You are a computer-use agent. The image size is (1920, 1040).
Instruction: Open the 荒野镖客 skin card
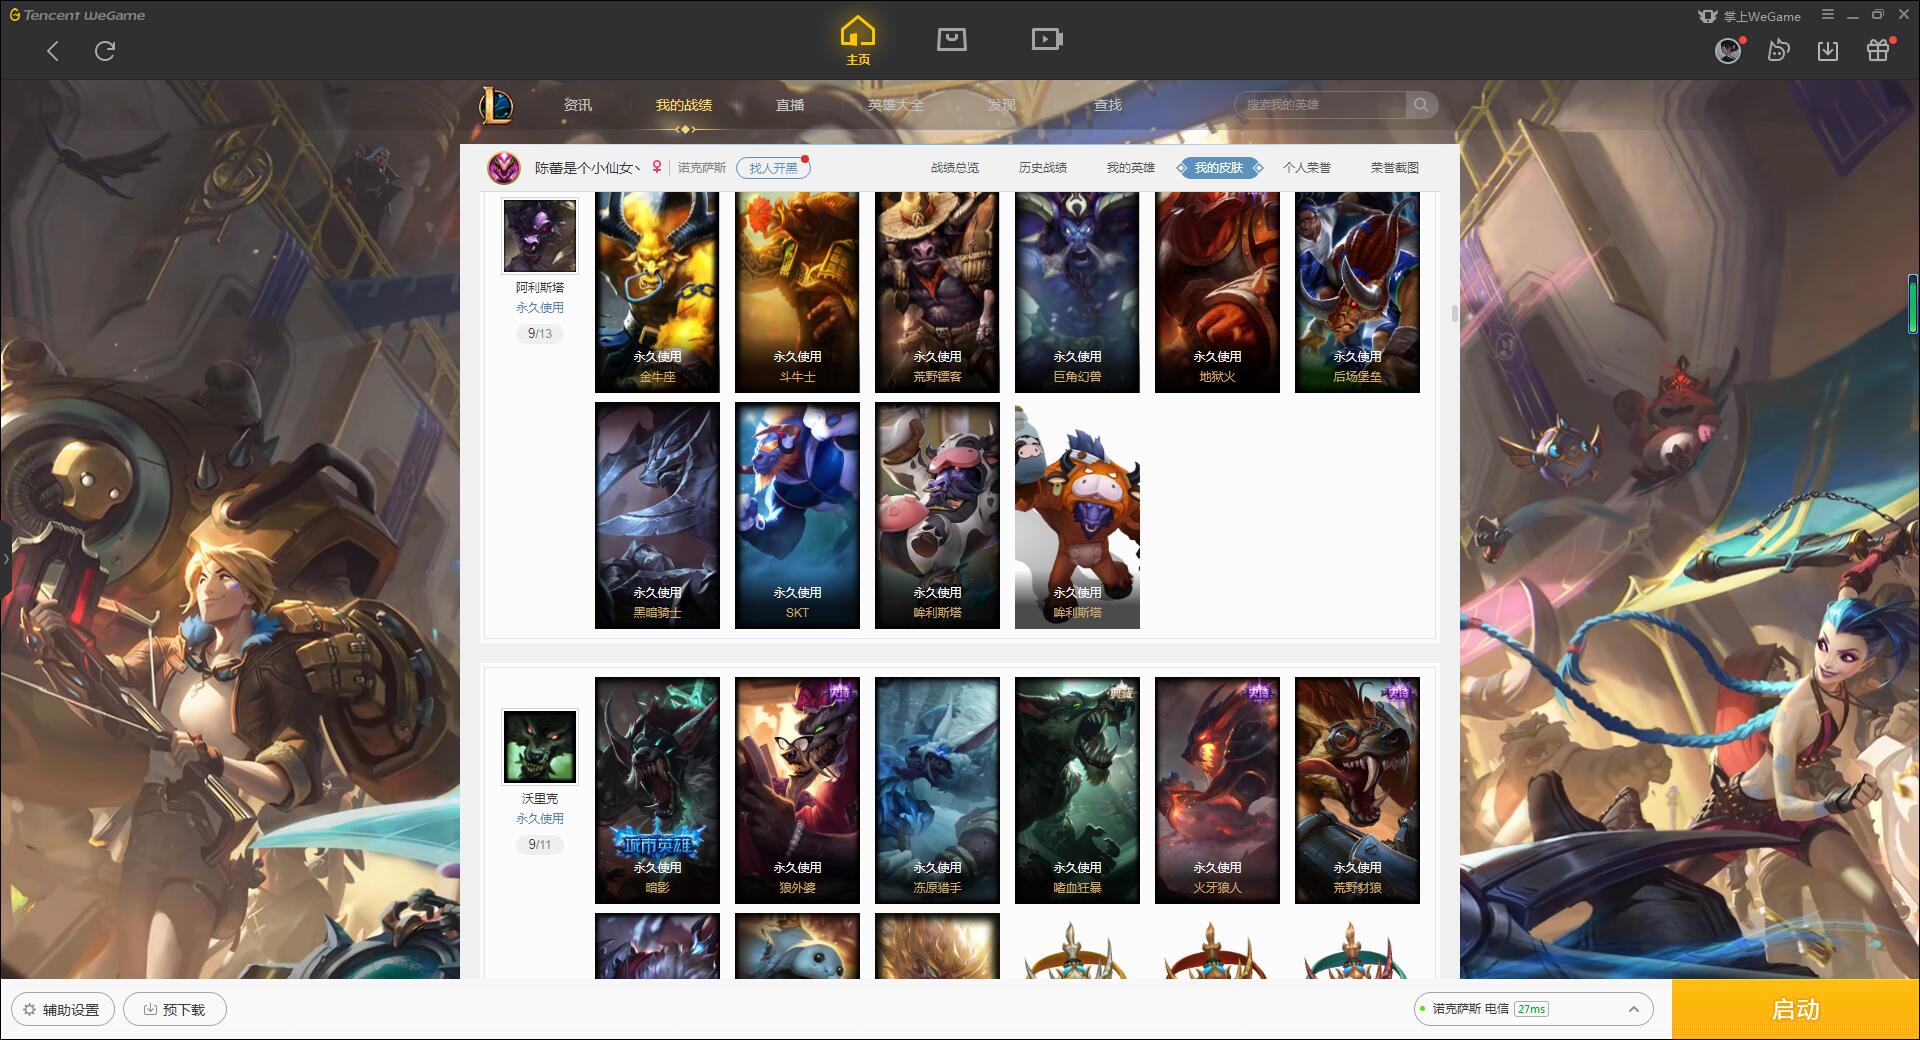pos(937,292)
